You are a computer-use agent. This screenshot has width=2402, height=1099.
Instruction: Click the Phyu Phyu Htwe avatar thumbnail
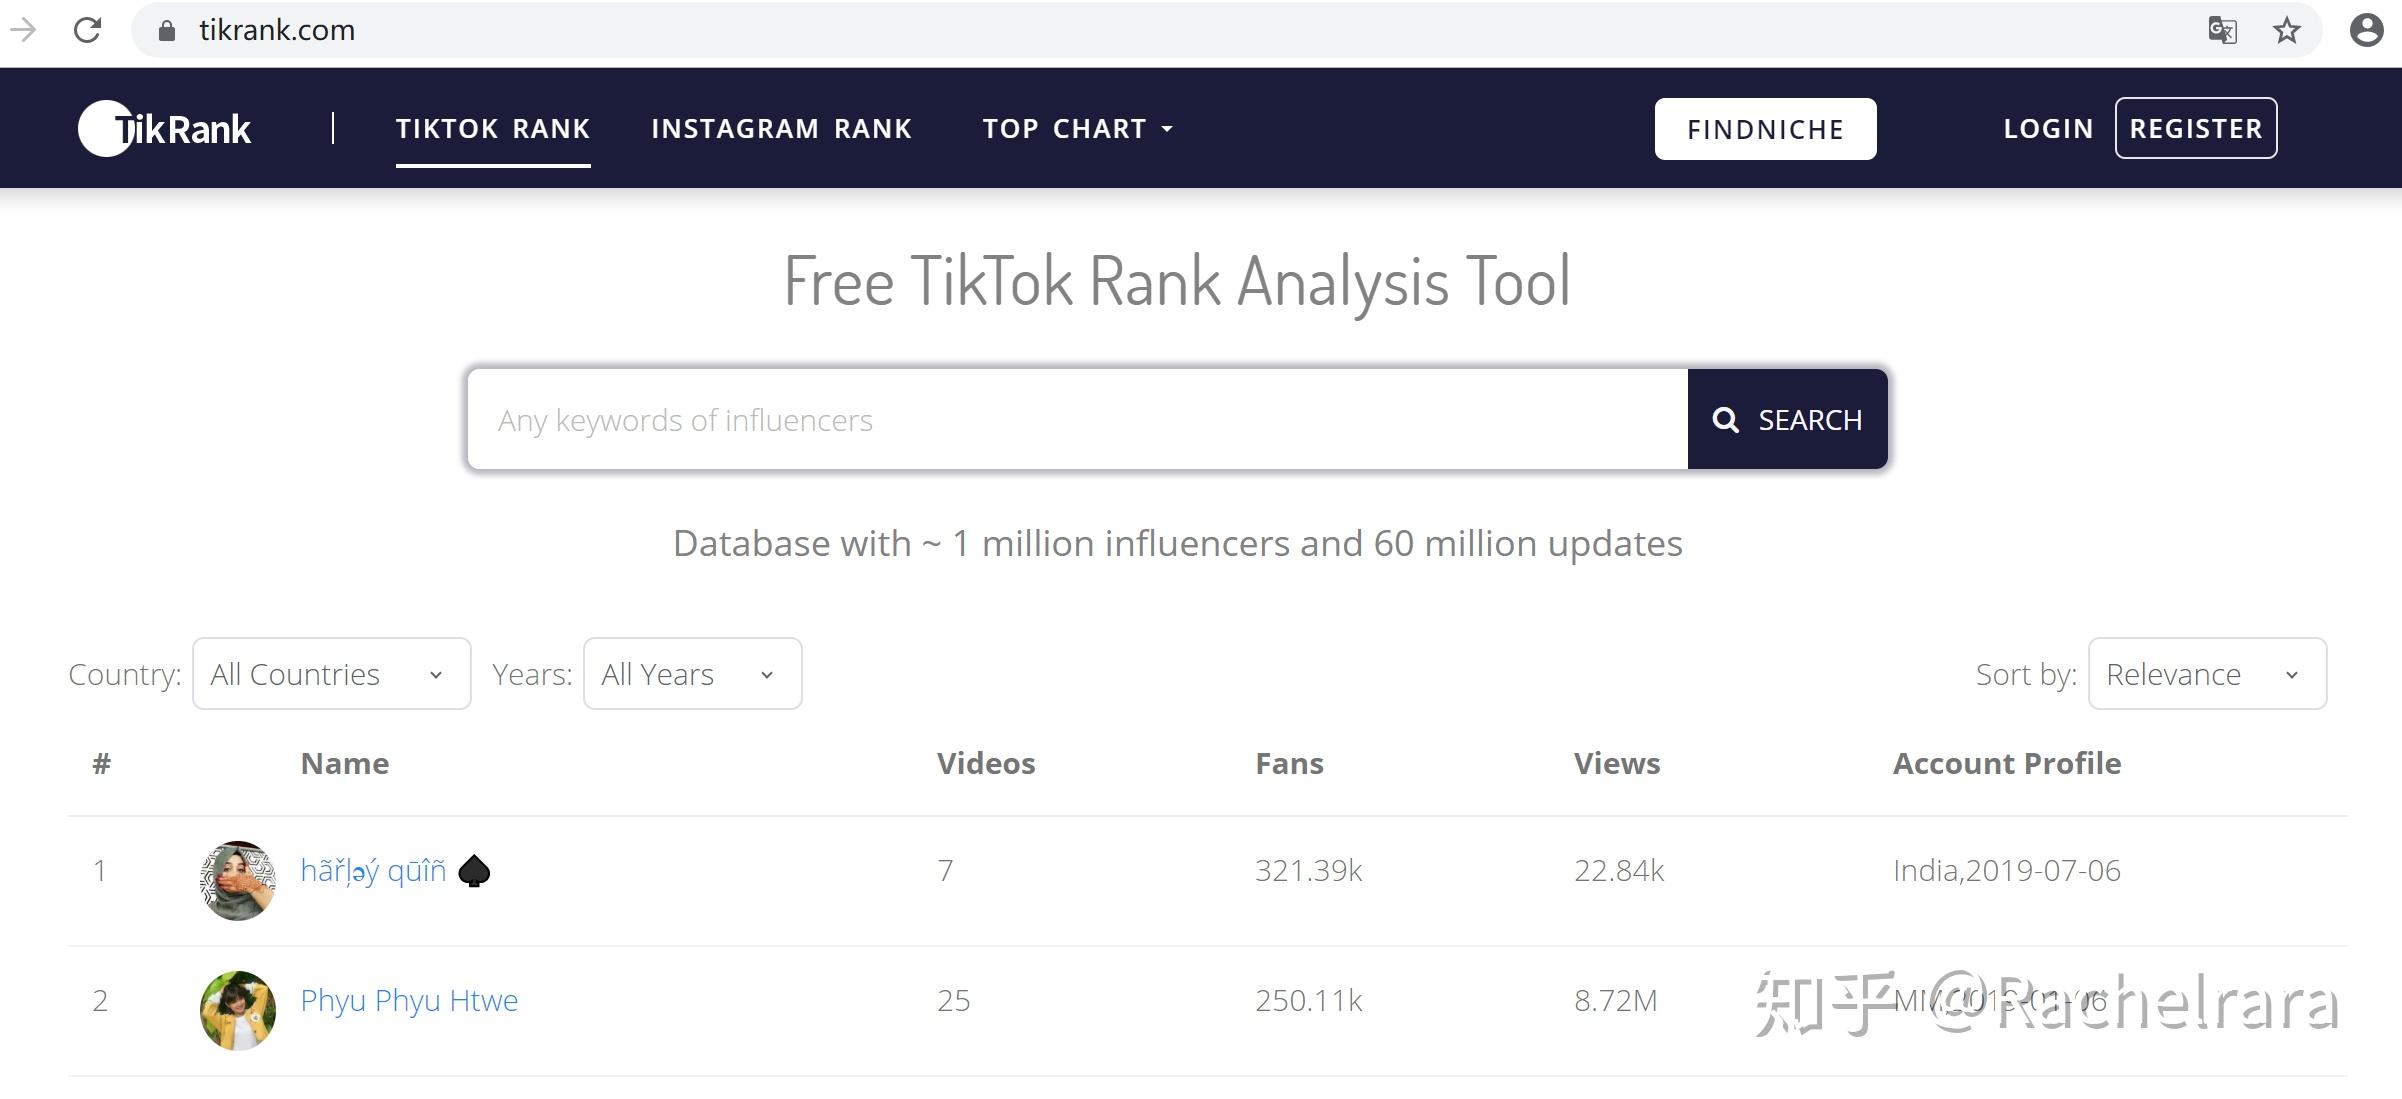238,1010
